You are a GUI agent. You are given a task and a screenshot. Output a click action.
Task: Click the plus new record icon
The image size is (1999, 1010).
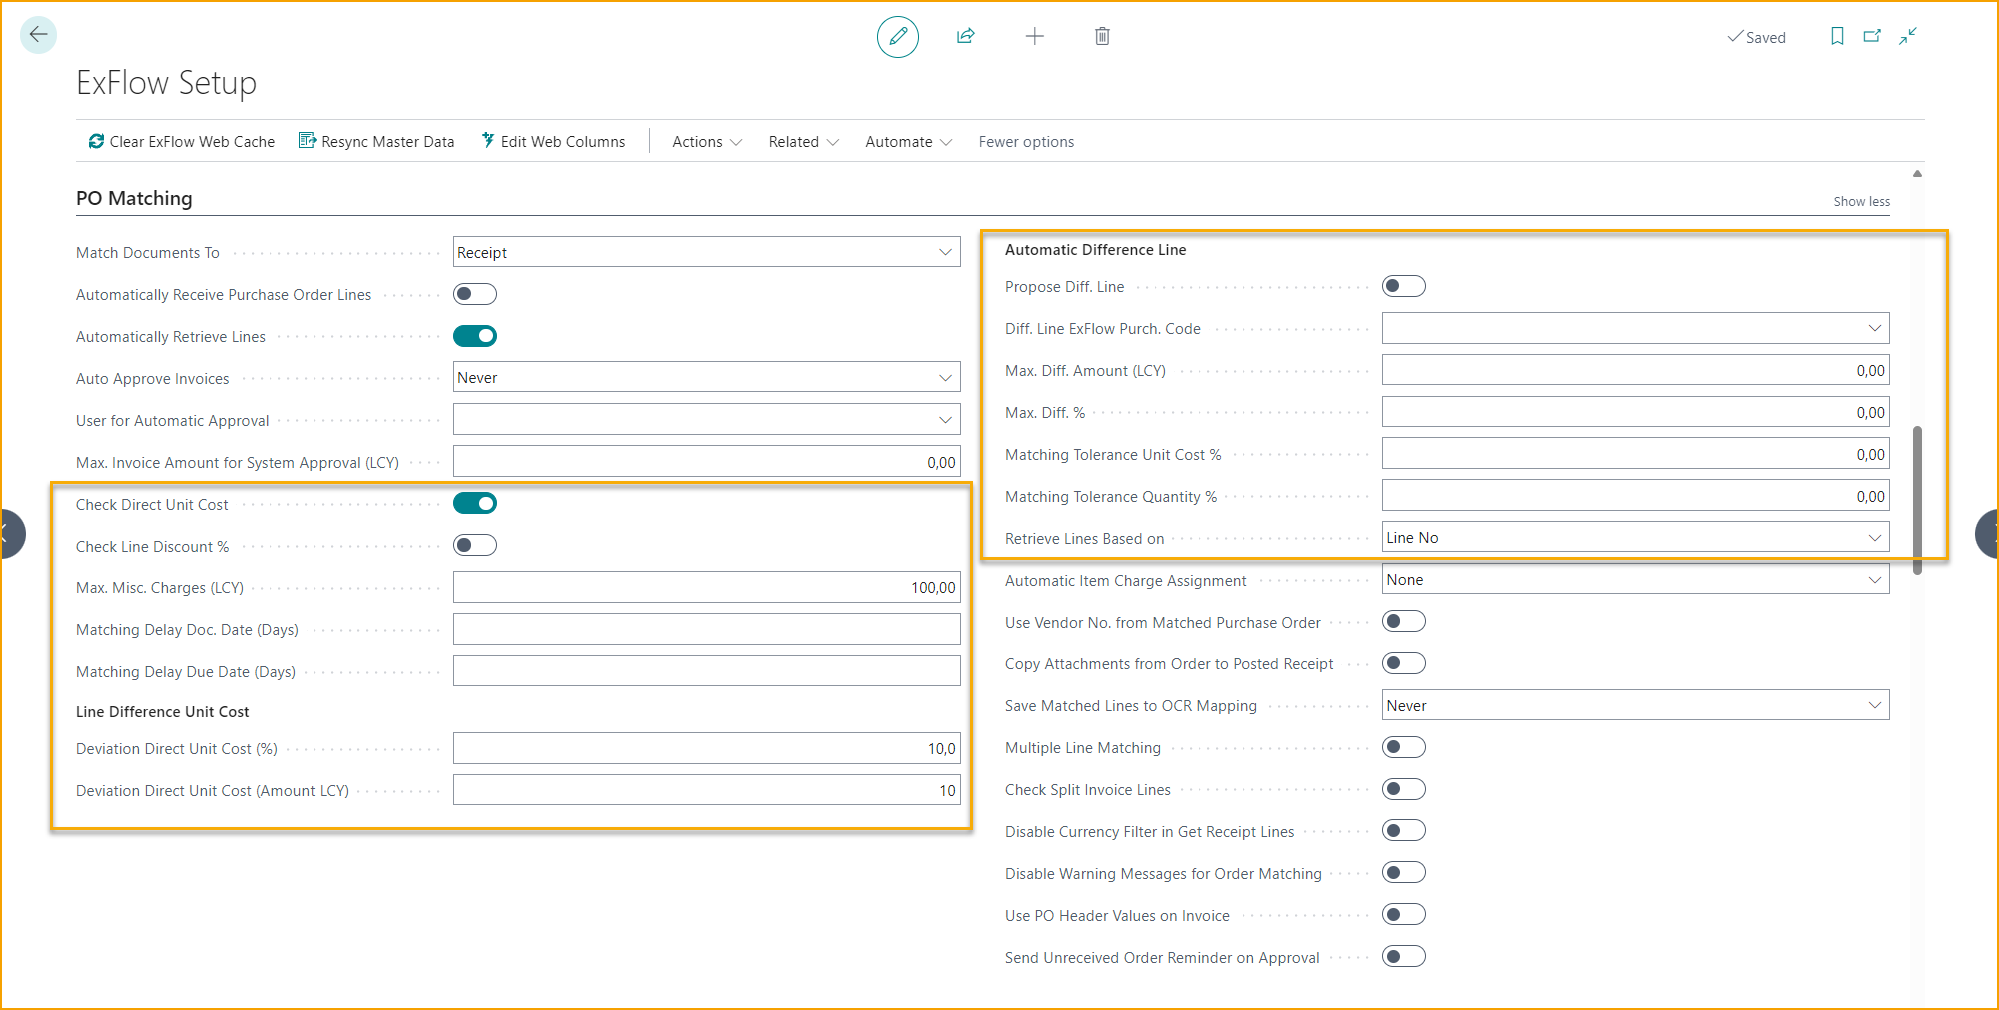(x=1035, y=37)
